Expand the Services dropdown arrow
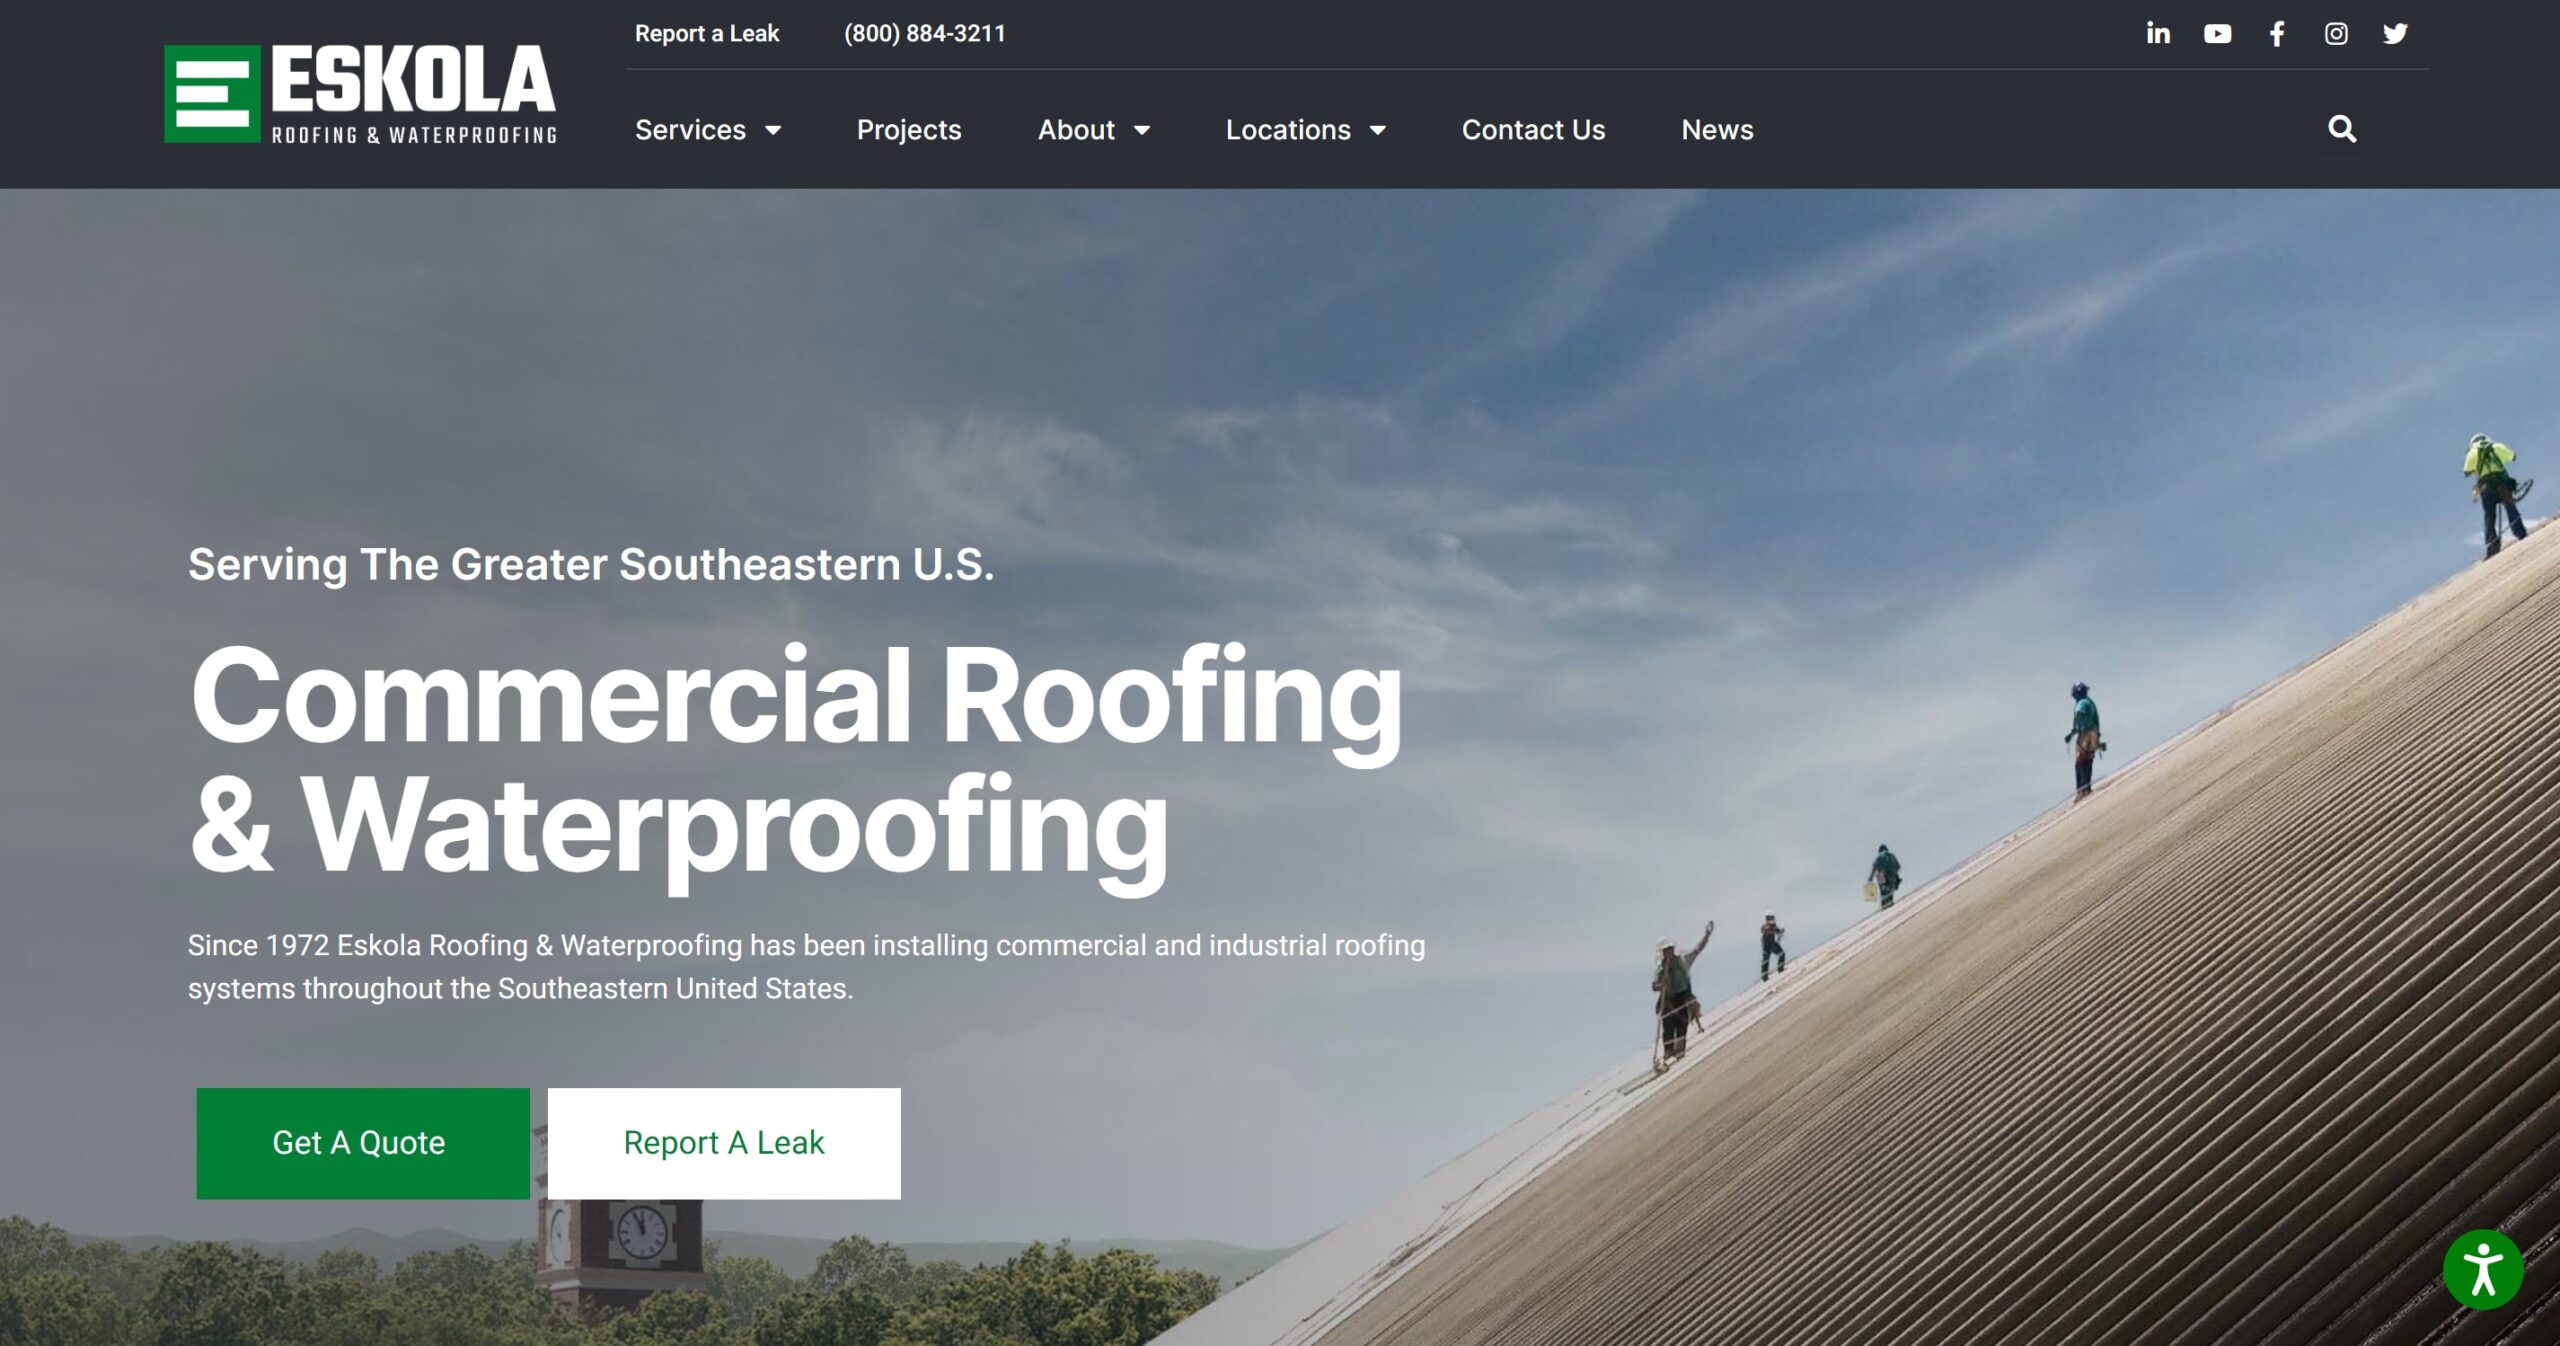This screenshot has height=1346, width=2560. pos(773,130)
